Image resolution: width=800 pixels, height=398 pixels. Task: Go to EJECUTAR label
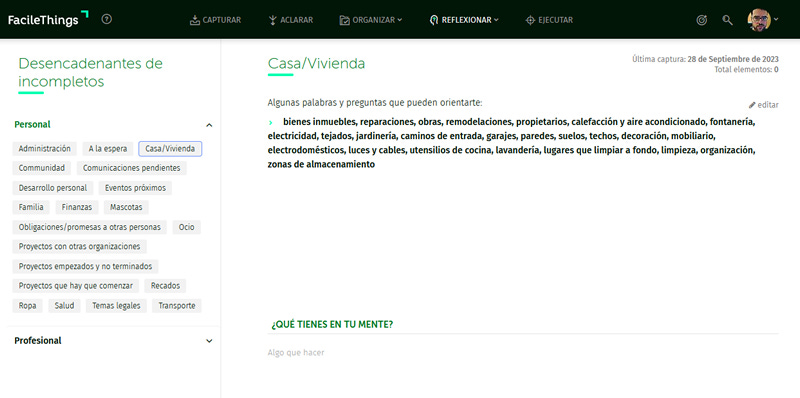tap(555, 20)
